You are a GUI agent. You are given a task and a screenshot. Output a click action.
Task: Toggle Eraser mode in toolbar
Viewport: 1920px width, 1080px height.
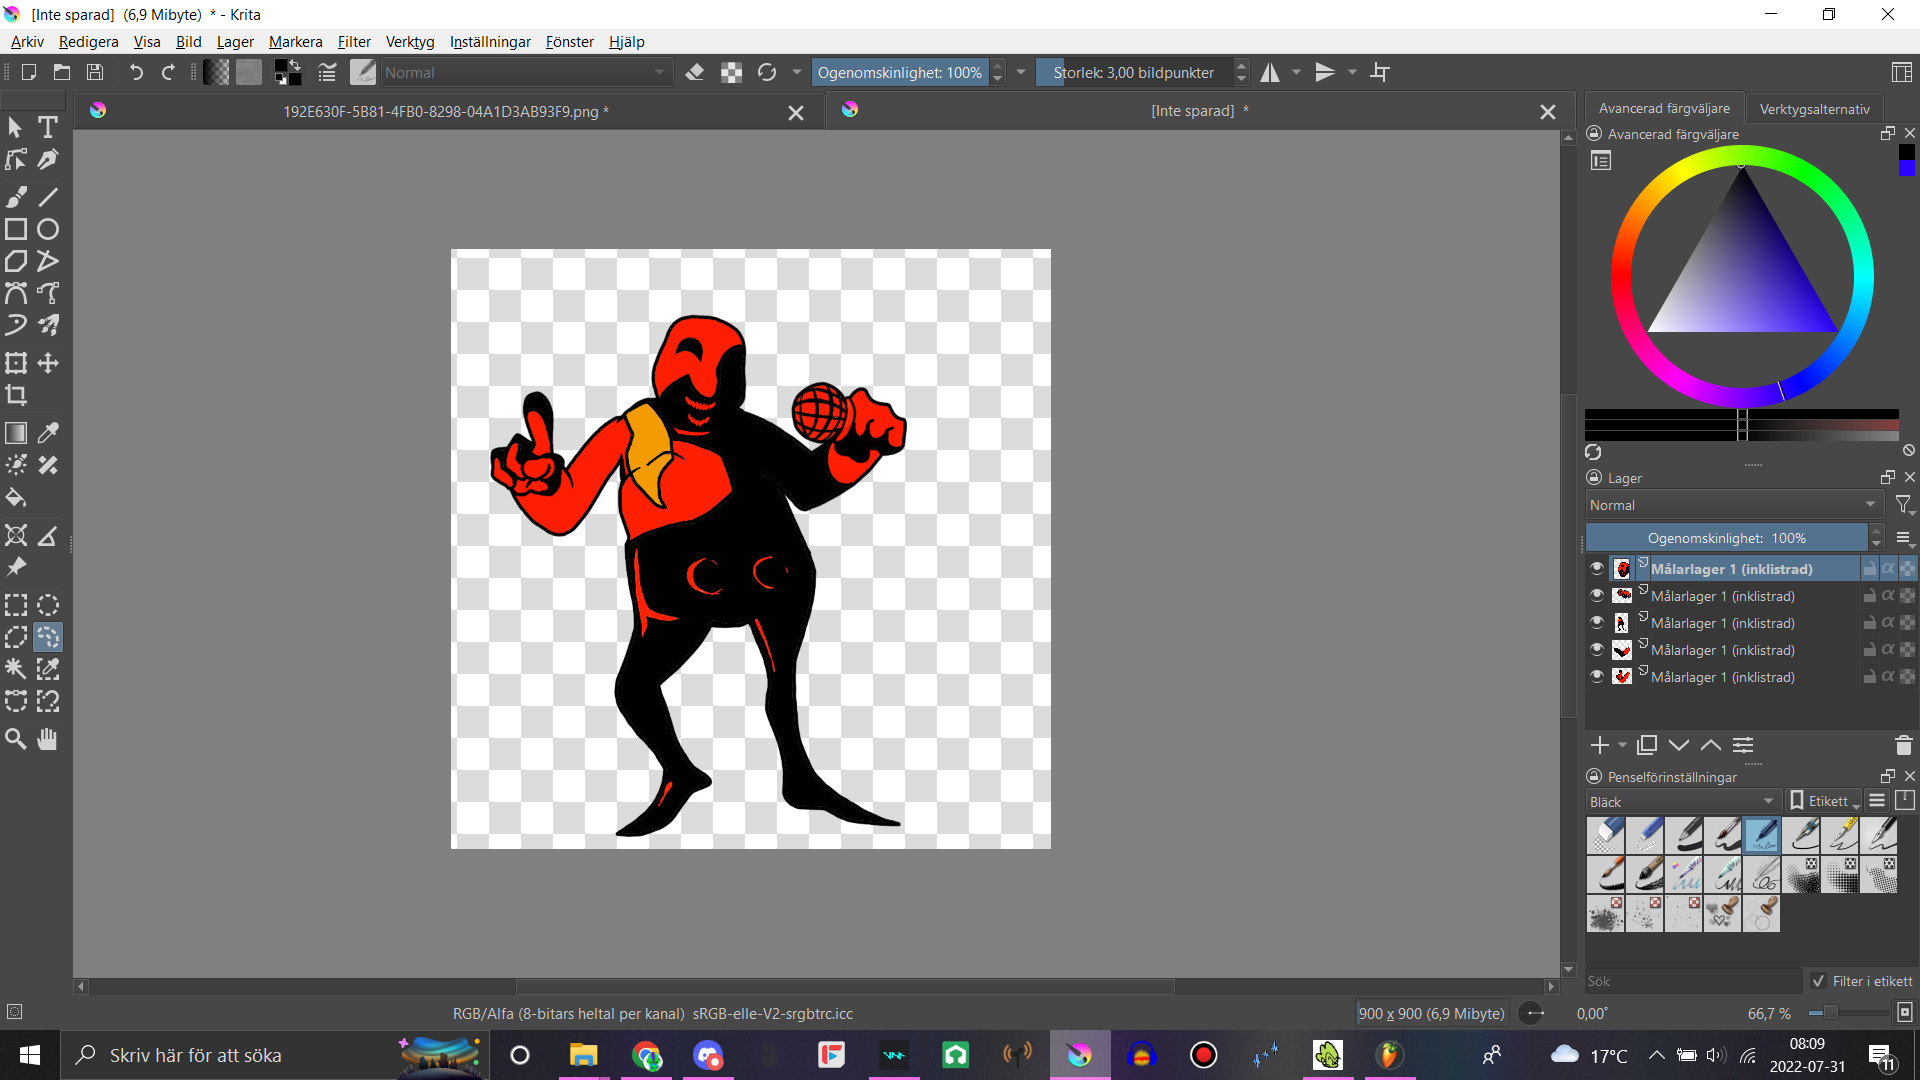695,72
